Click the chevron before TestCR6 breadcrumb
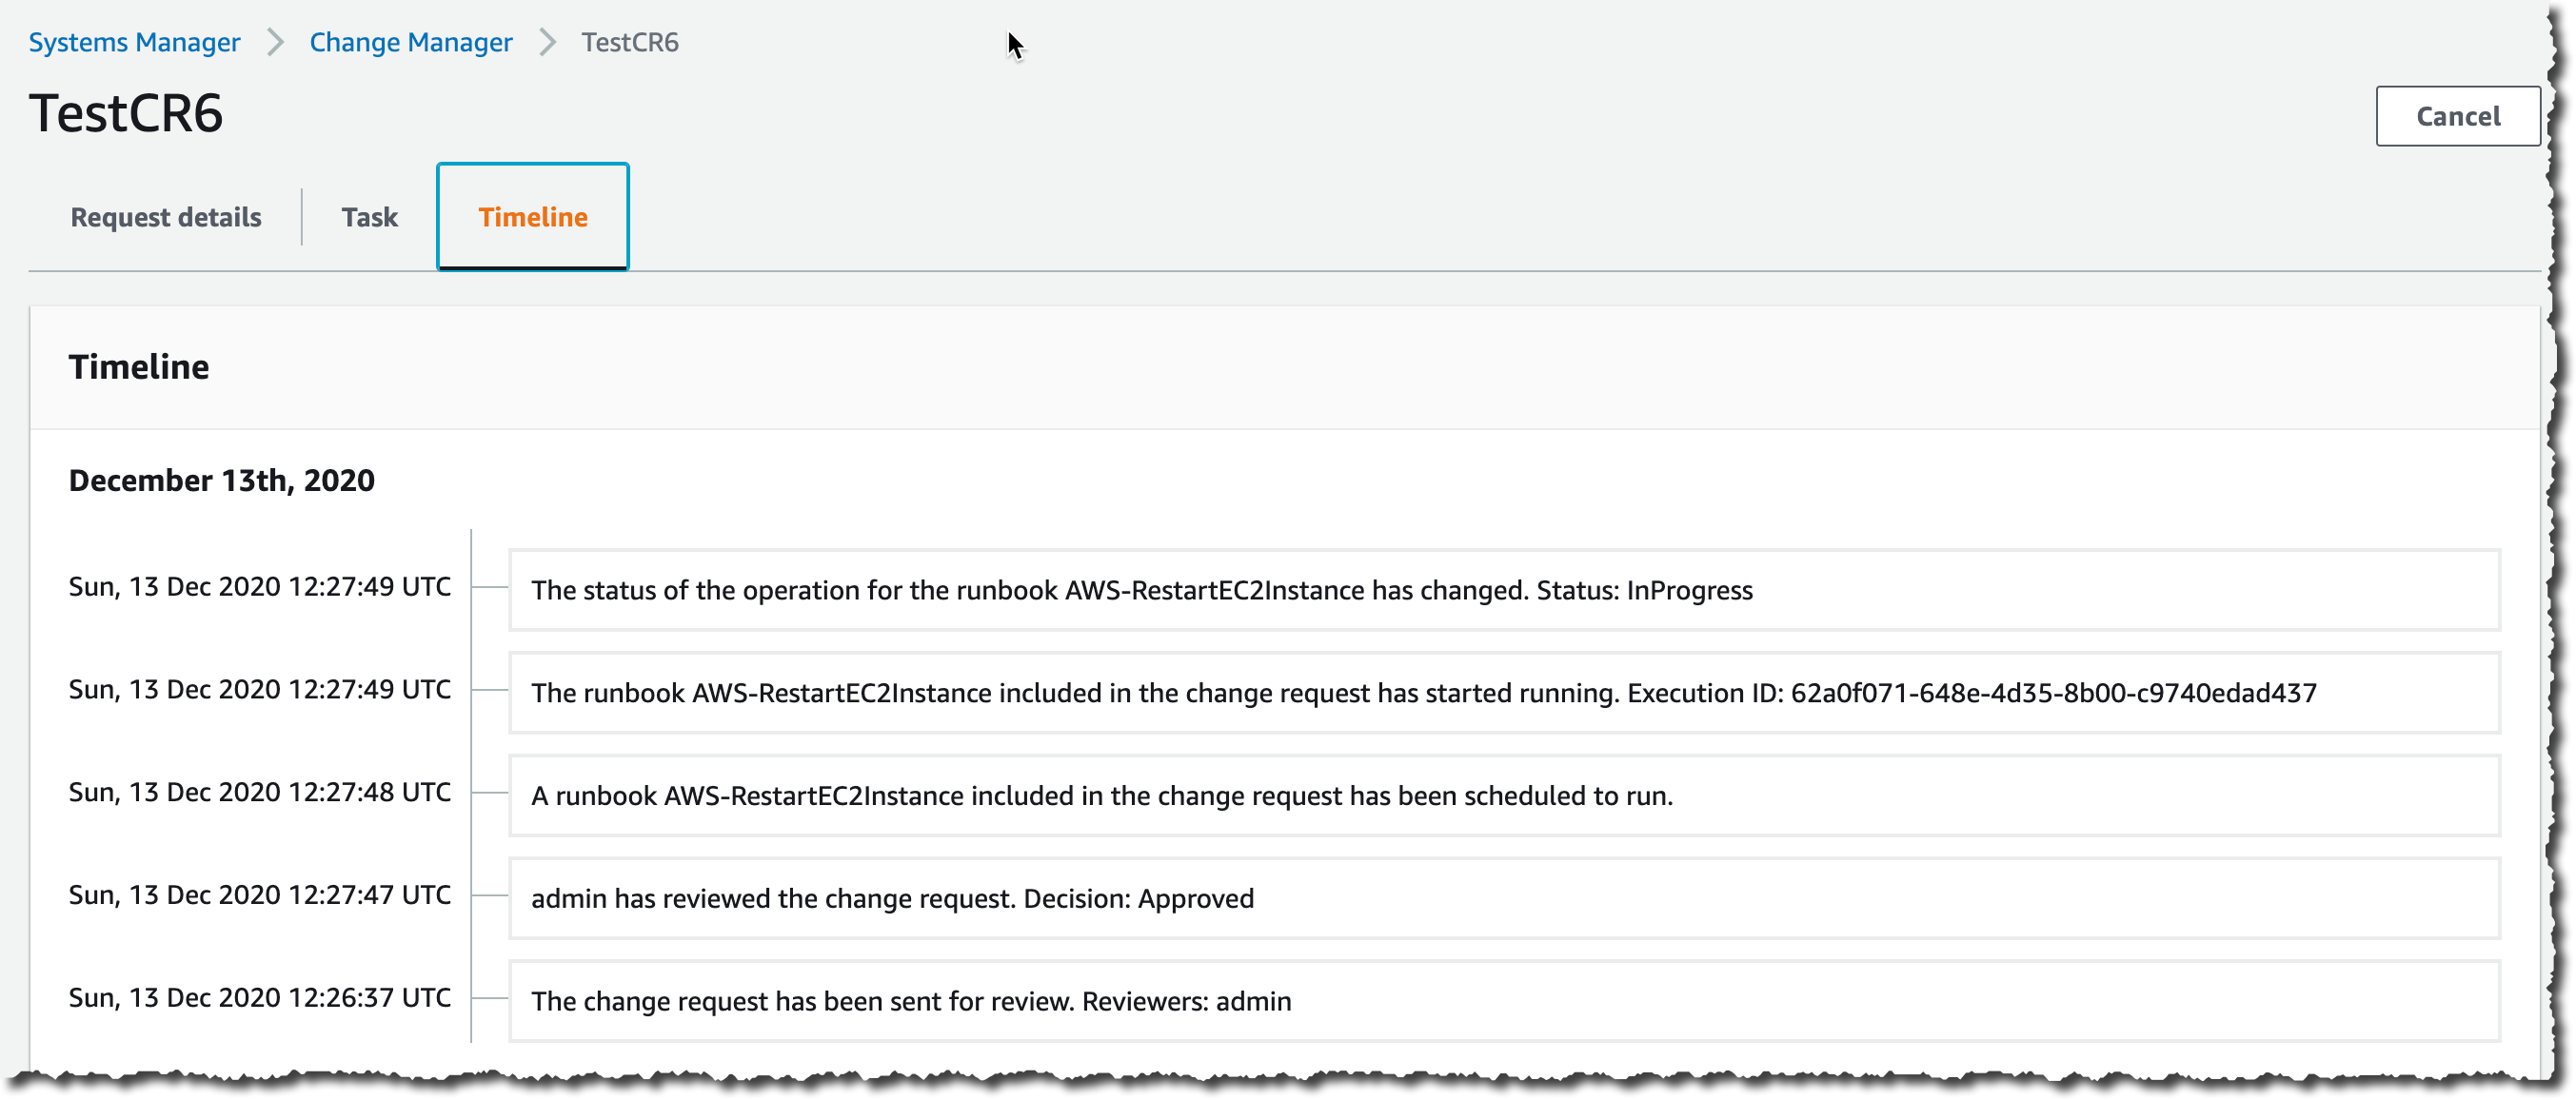Viewport: 2576px width, 1100px height. (547, 42)
